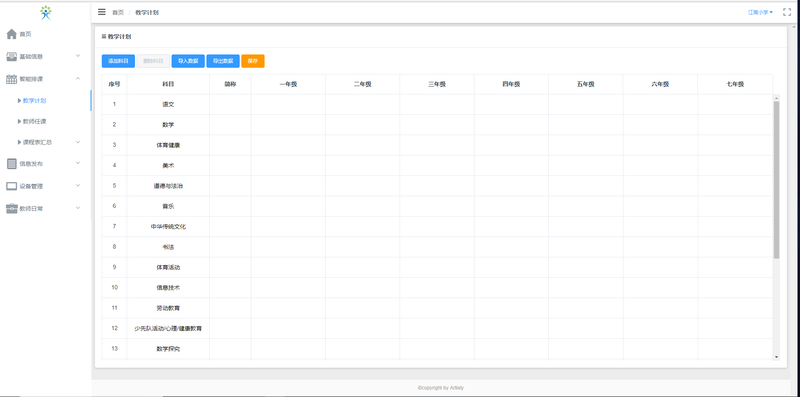Click 教学计划 in the breadcrumb
The image size is (800, 397).
click(x=147, y=12)
